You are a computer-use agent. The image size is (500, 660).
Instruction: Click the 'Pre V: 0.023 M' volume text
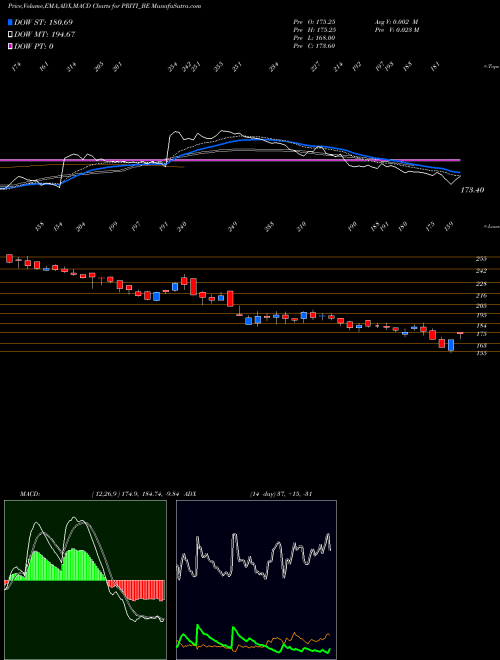coord(396,29)
